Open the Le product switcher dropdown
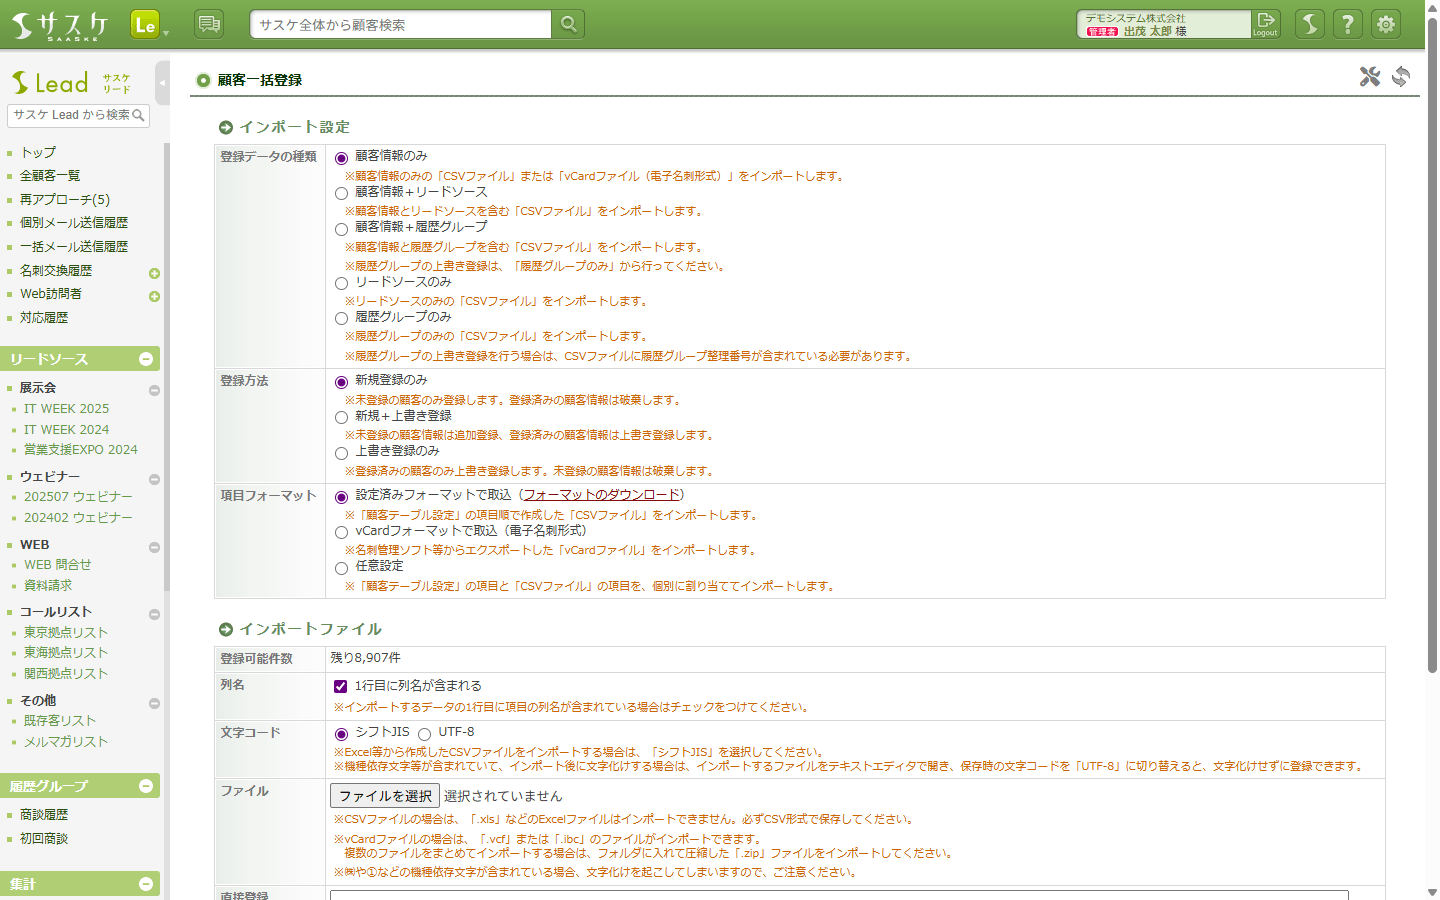This screenshot has height=900, width=1440. [149, 25]
